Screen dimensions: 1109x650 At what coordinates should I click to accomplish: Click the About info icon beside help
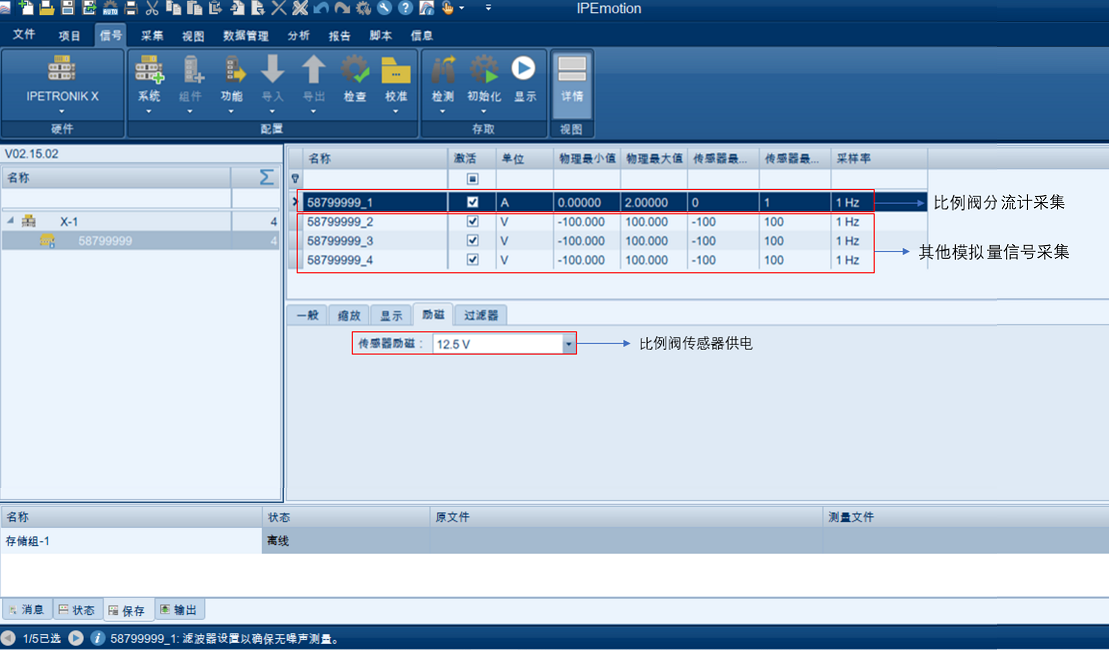[427, 8]
